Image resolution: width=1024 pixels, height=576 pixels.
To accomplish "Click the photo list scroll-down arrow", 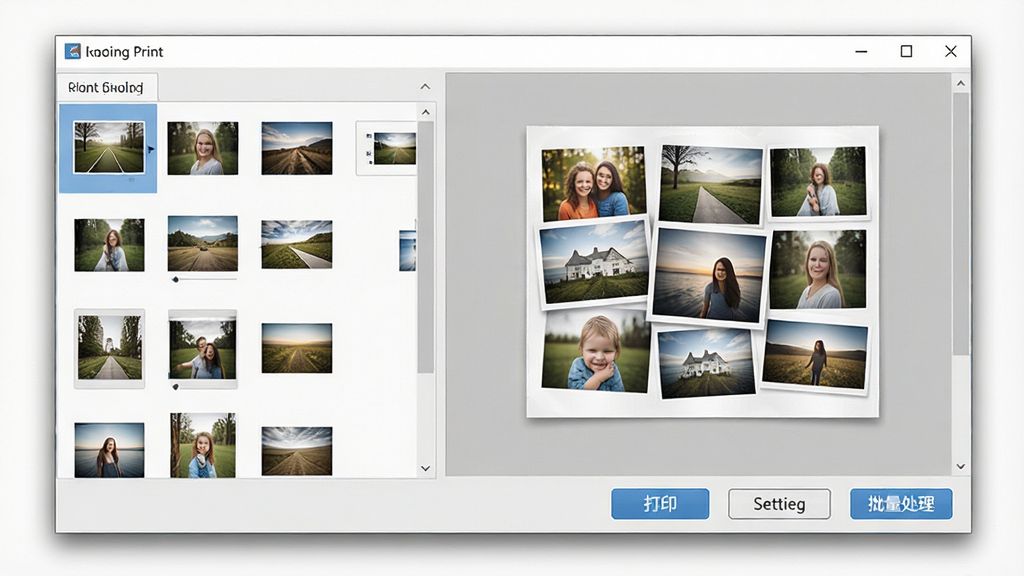I will pyautogui.click(x=426, y=468).
